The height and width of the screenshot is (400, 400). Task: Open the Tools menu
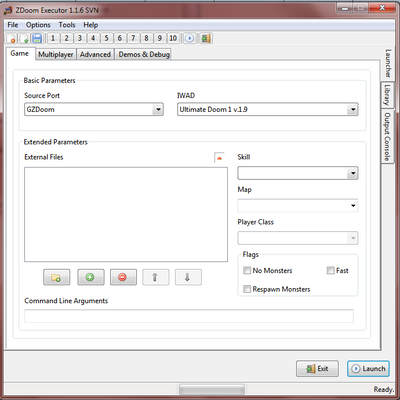click(67, 25)
